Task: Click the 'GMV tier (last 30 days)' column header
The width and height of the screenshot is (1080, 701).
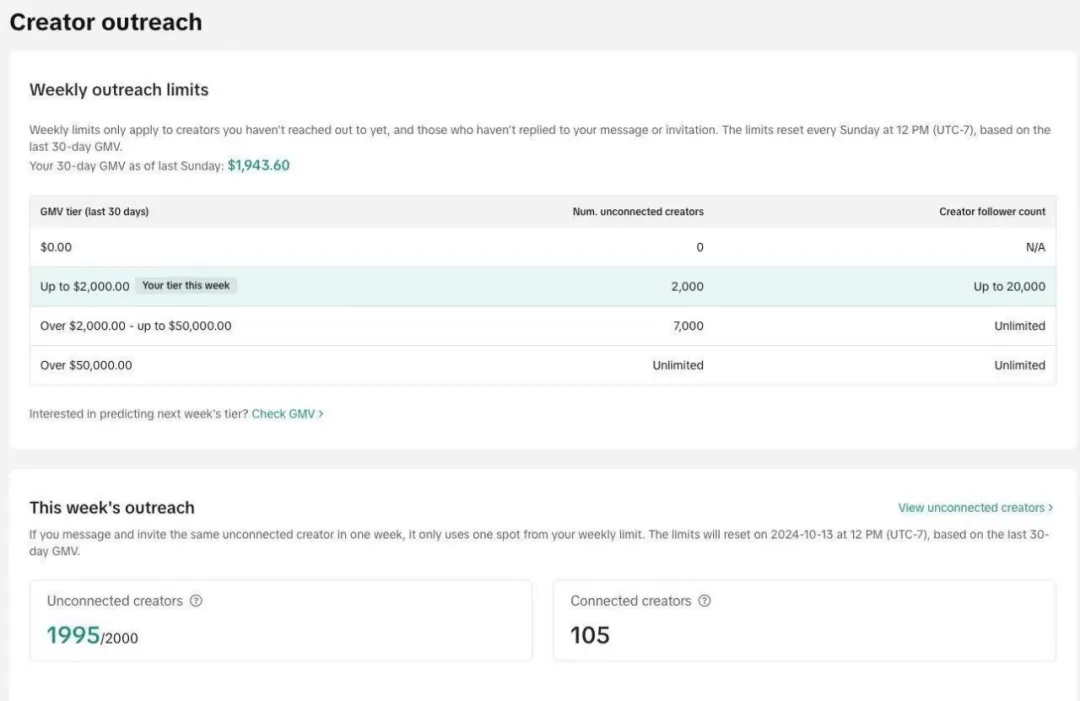Action: 94,212
